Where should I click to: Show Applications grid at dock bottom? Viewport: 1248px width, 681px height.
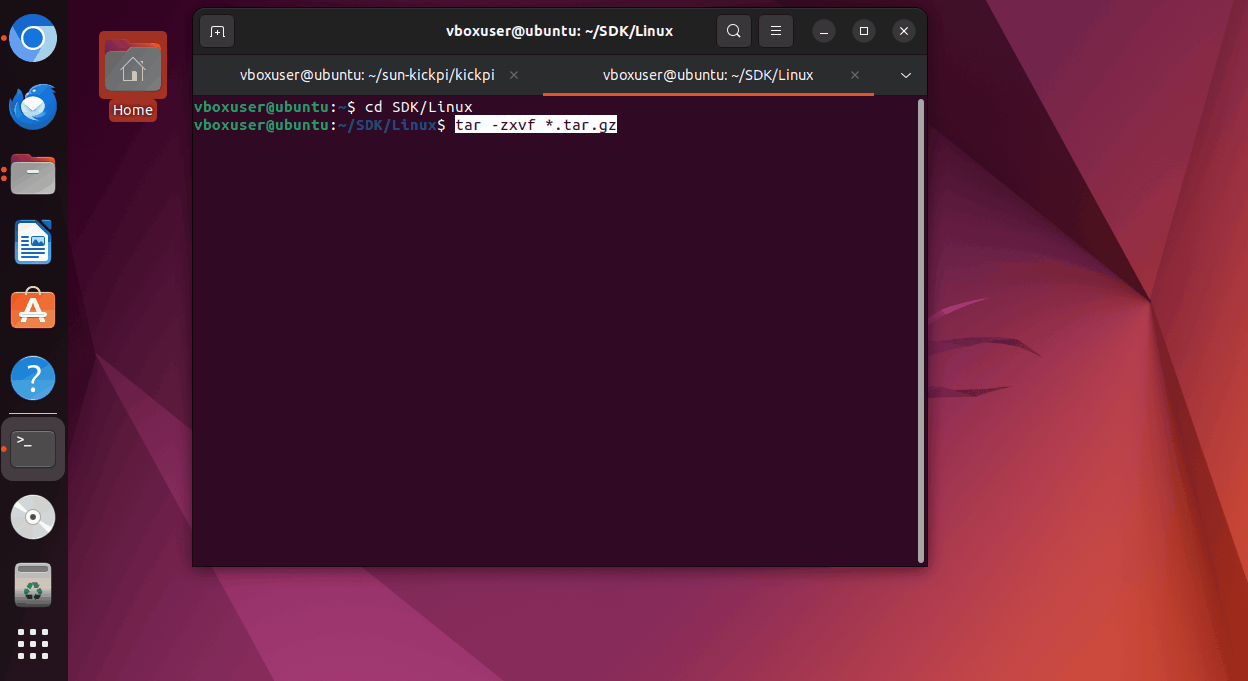pyautogui.click(x=33, y=644)
